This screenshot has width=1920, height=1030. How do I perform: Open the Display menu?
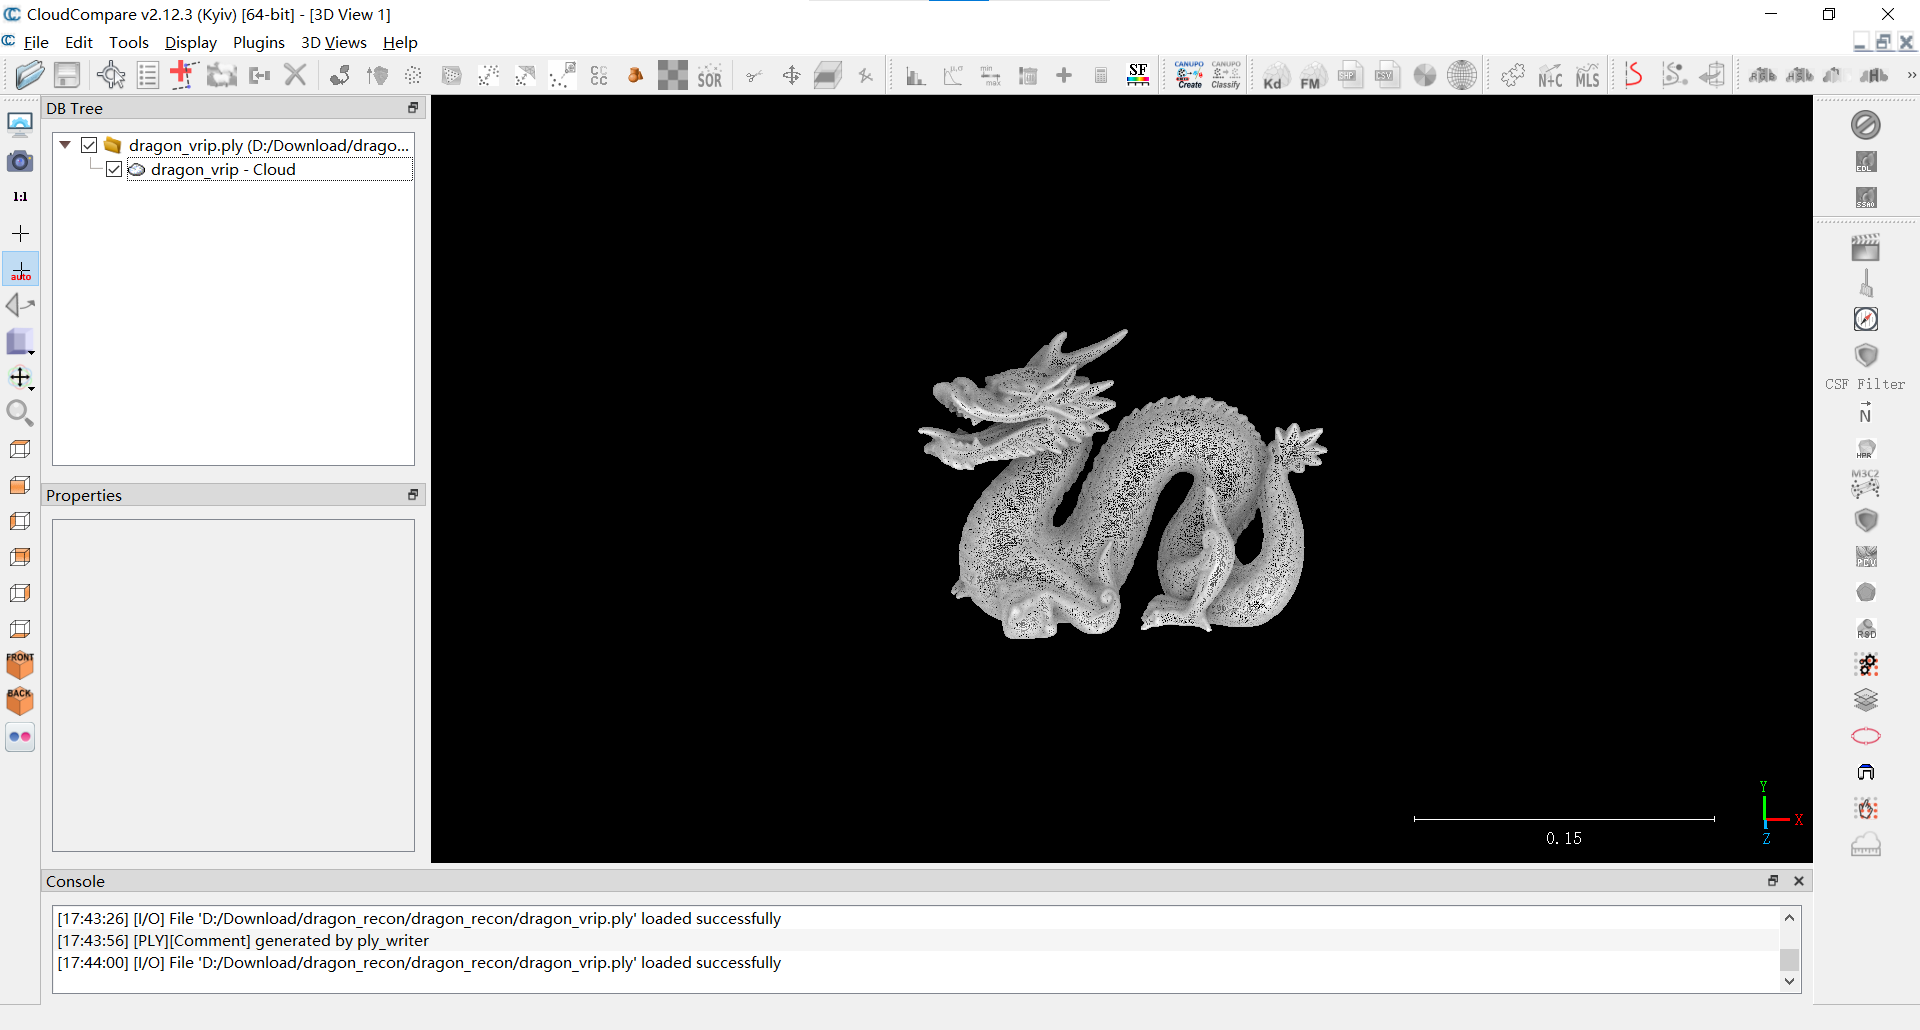[x=191, y=42]
